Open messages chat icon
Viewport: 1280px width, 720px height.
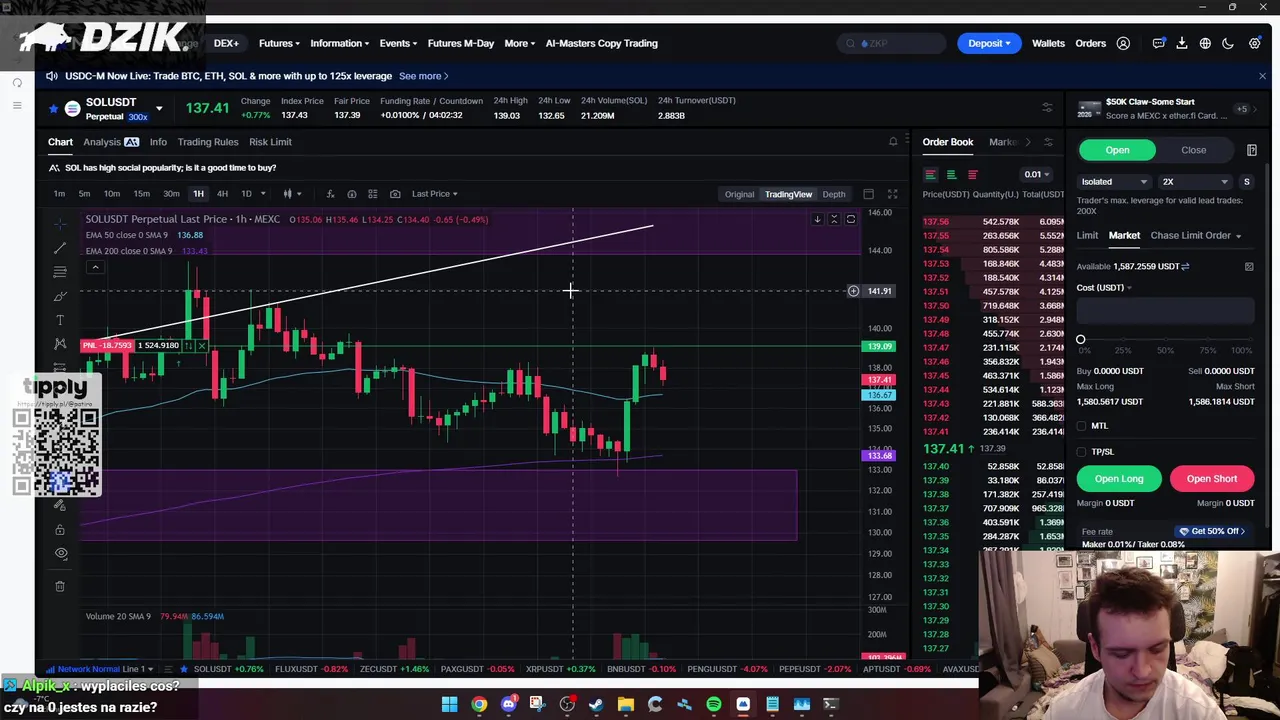pyautogui.click(x=1158, y=43)
